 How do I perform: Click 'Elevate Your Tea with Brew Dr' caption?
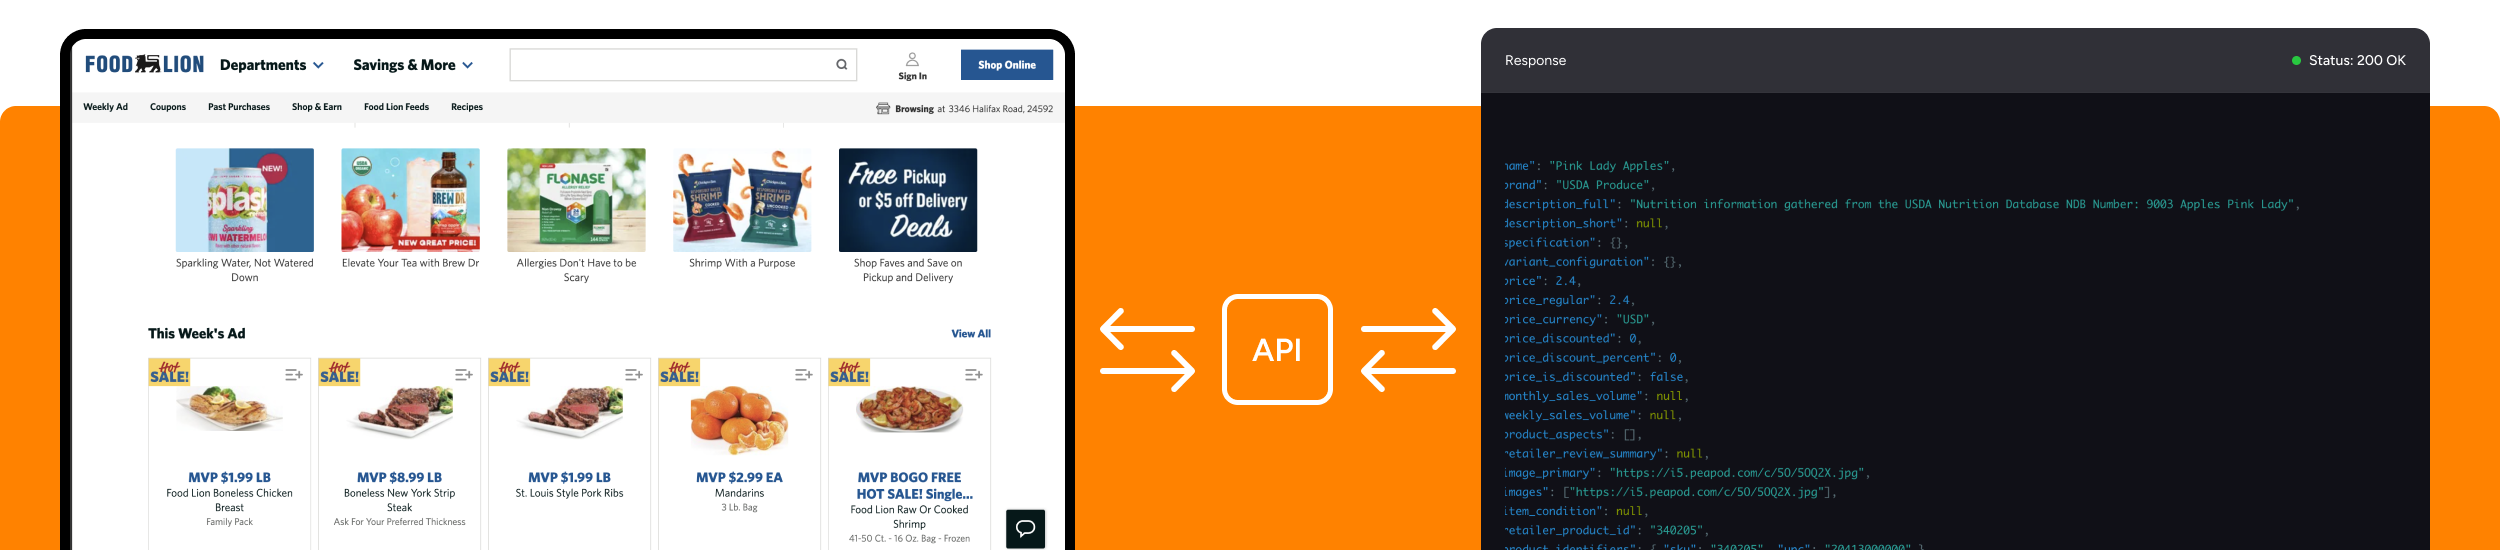pyautogui.click(x=410, y=263)
